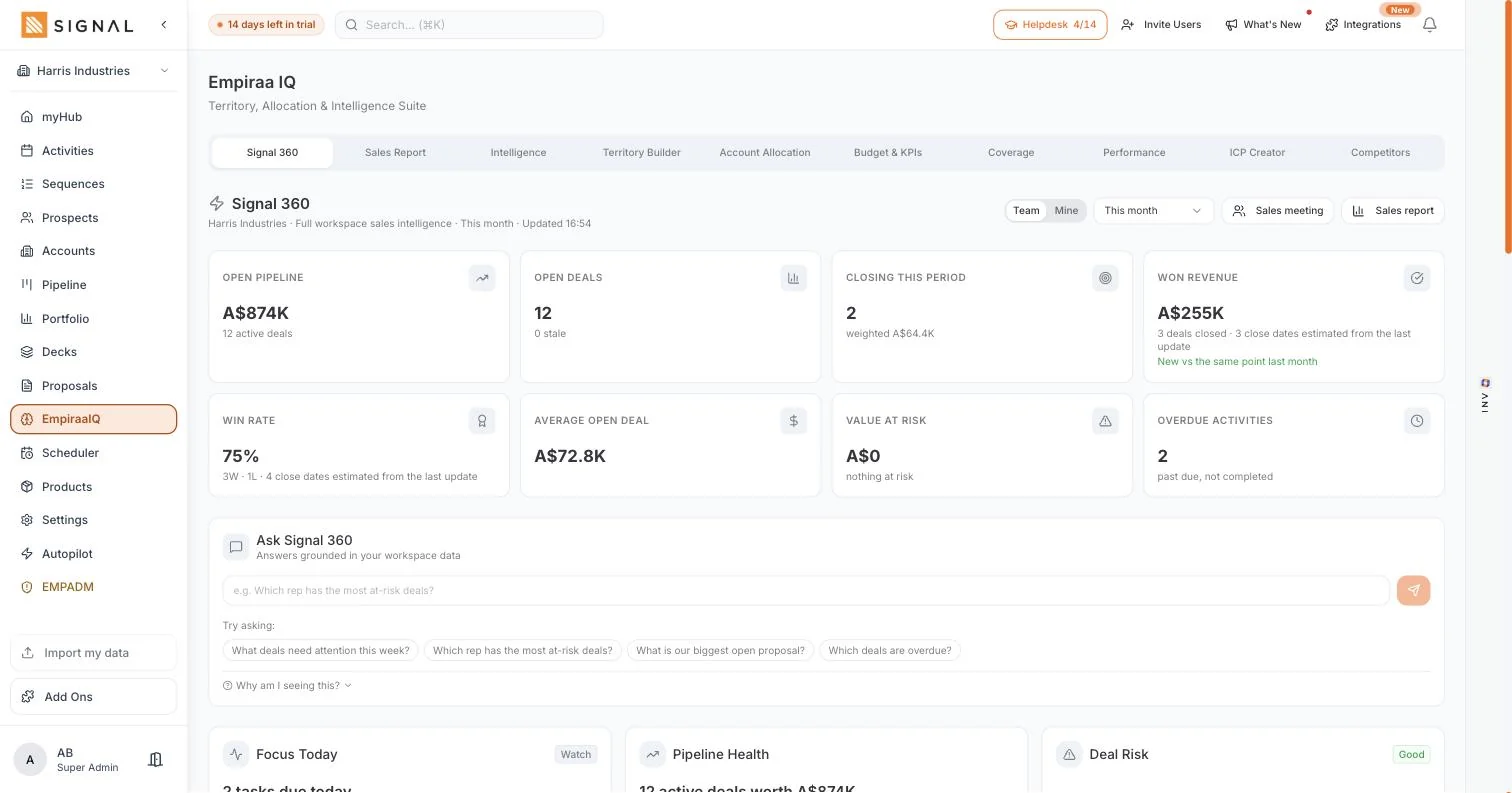Screen dimensions: 1512x793
Task: Click the Value At Risk warning icon
Action: pyautogui.click(x=1105, y=421)
